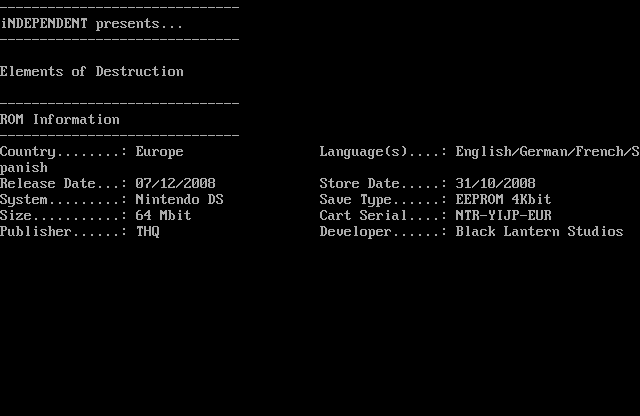Click the 'Developer' field label
This screenshot has width=640, height=416.
356,231
